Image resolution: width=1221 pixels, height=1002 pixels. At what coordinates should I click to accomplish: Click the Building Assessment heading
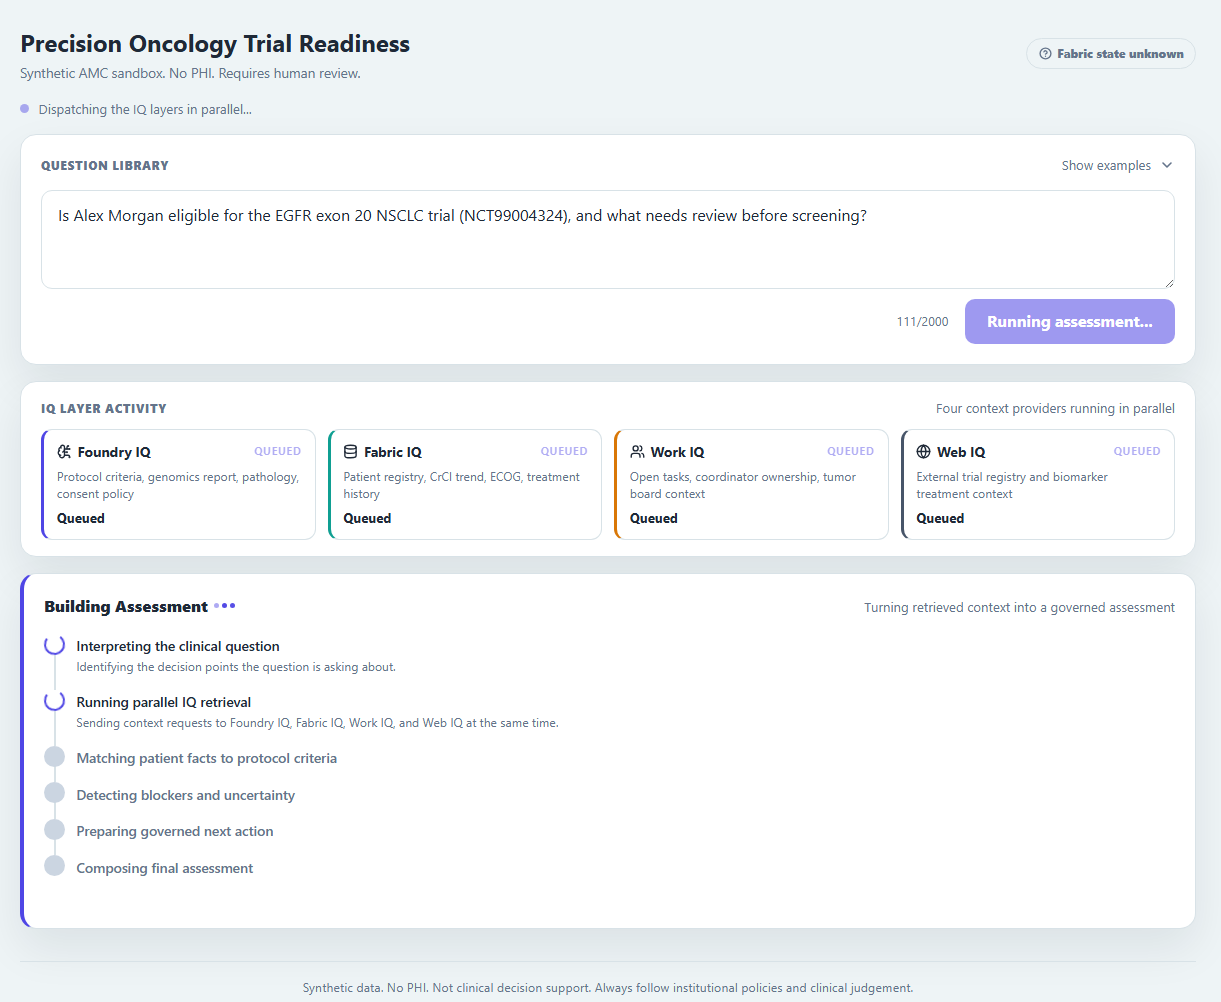click(x=126, y=607)
